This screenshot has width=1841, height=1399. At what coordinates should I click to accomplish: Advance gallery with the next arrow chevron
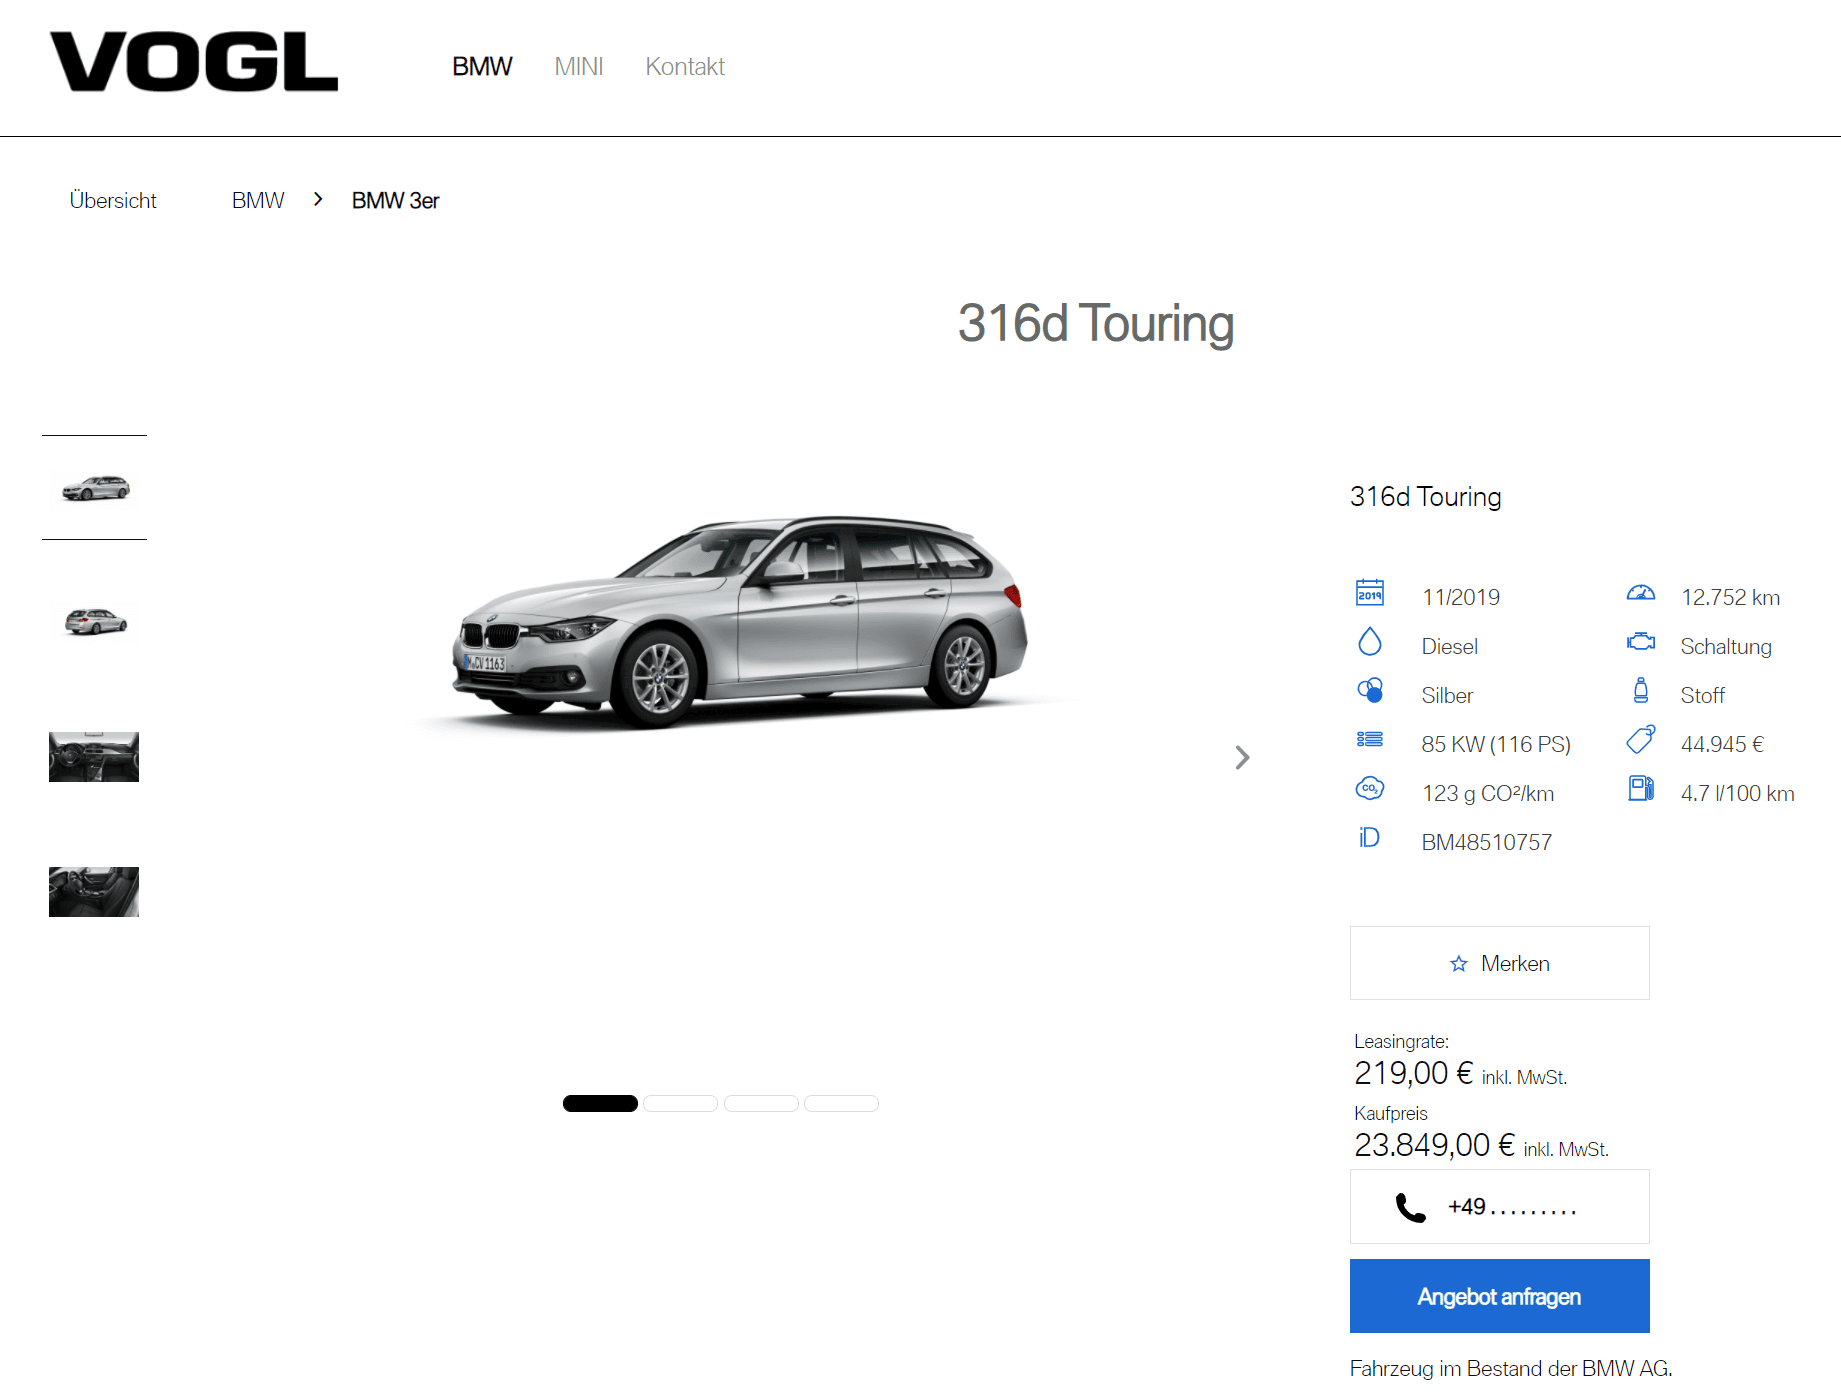click(1242, 758)
